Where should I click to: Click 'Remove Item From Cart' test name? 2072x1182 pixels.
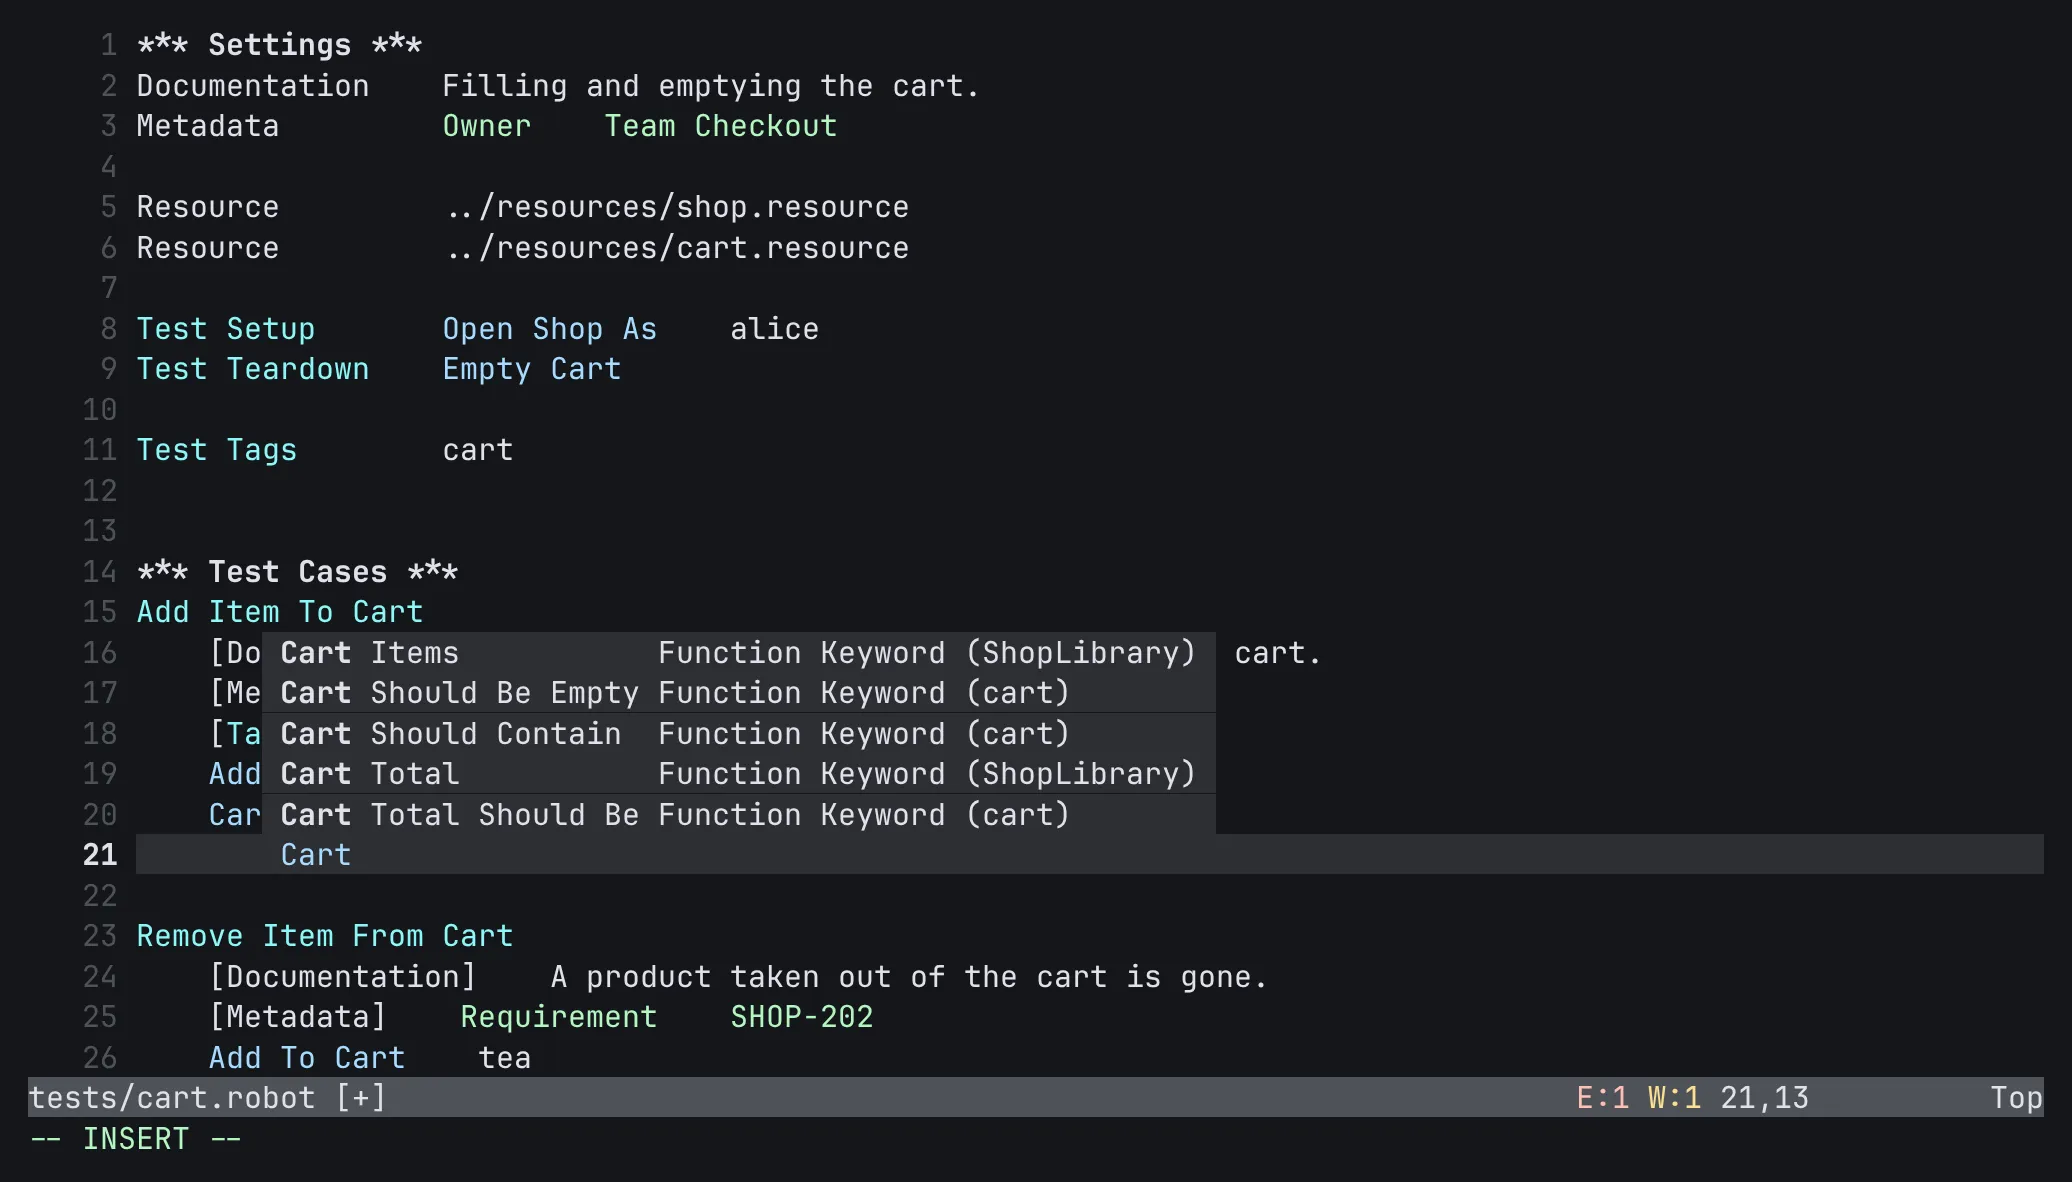[x=325, y=935]
